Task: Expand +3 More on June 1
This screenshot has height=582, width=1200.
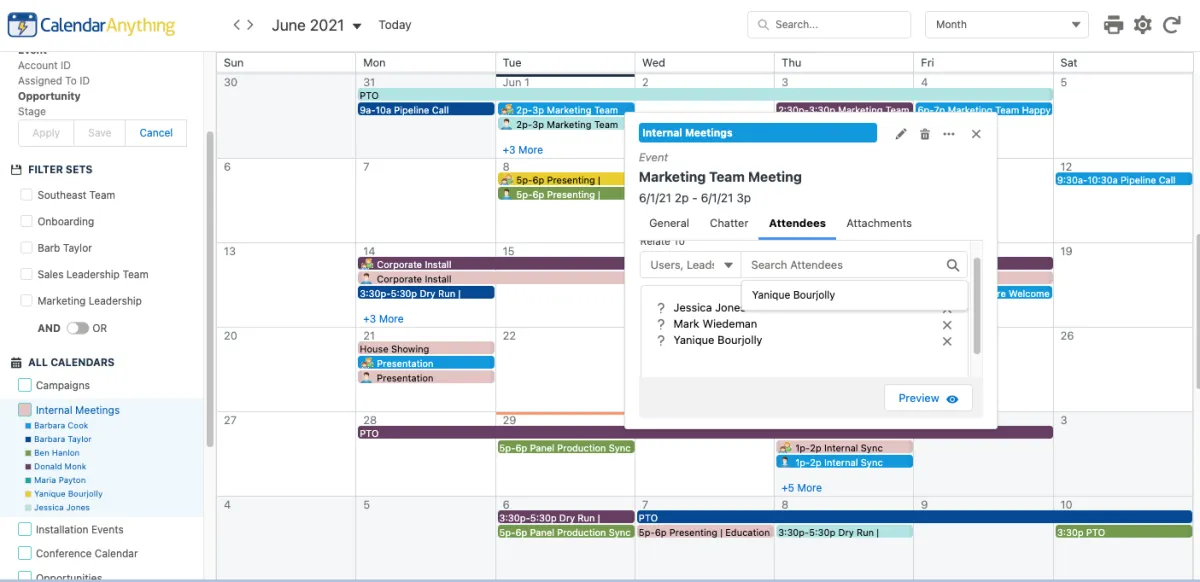Action: click(x=522, y=150)
